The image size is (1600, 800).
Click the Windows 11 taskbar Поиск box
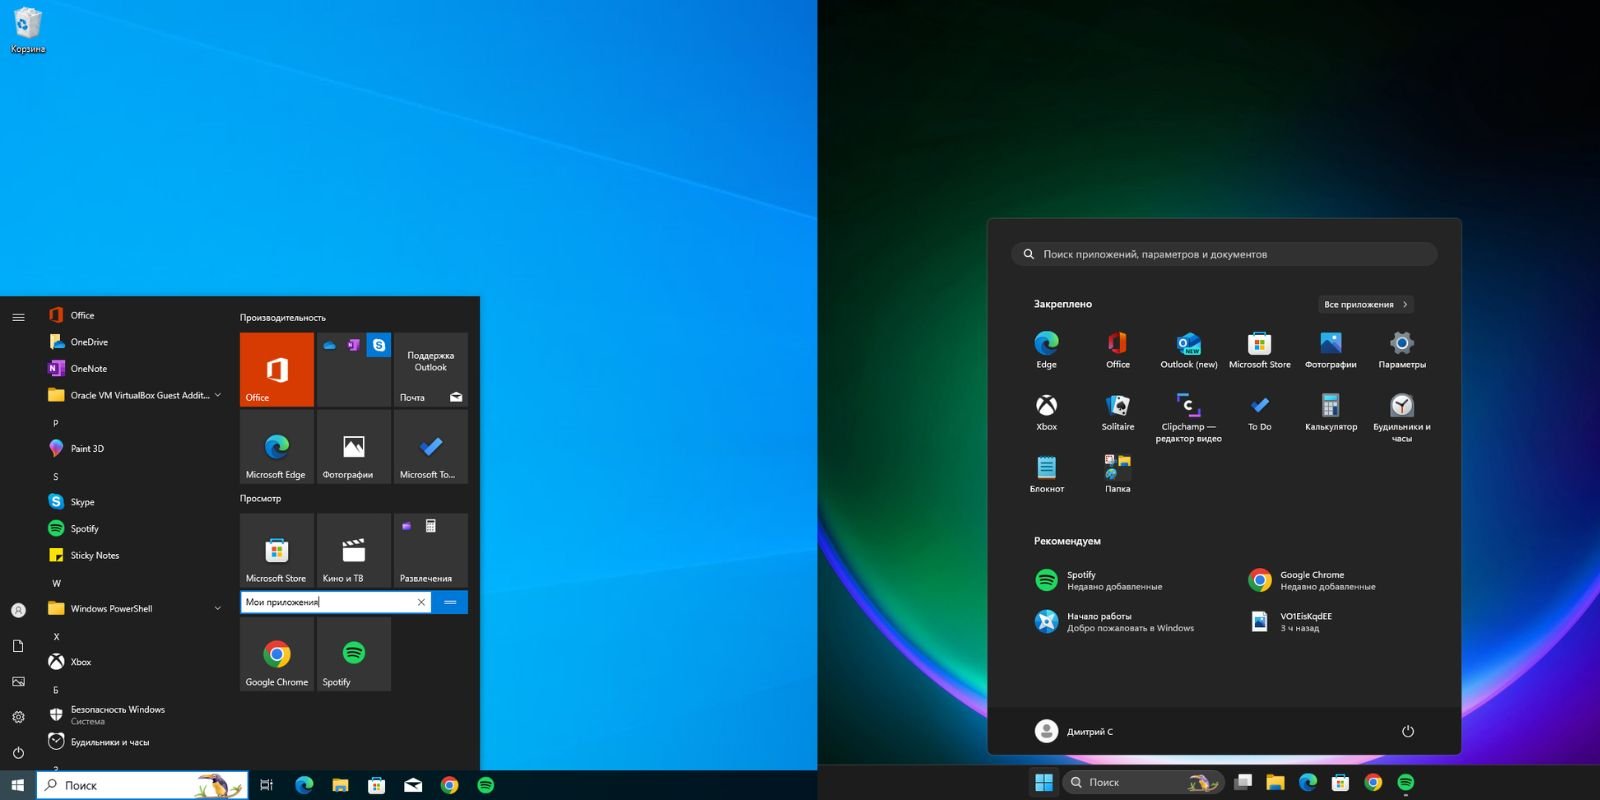point(1143,782)
